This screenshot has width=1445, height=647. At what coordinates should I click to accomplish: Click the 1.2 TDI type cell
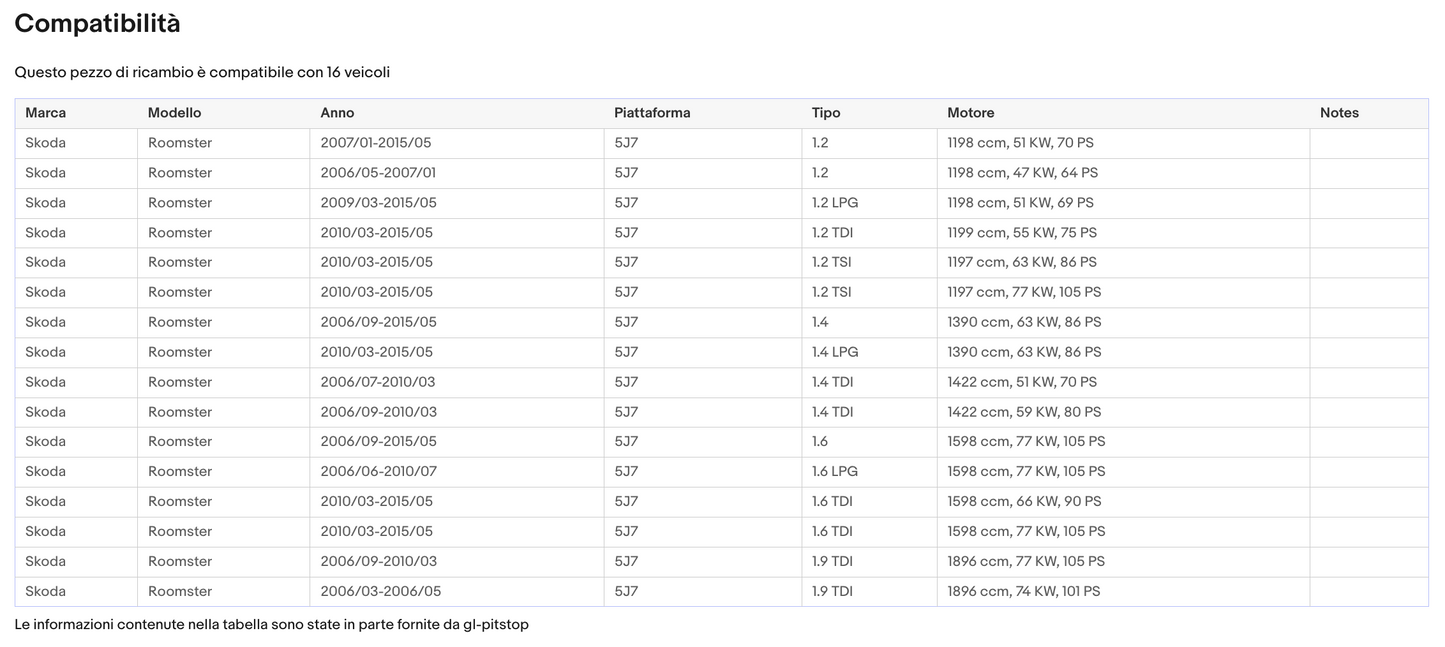pos(832,233)
